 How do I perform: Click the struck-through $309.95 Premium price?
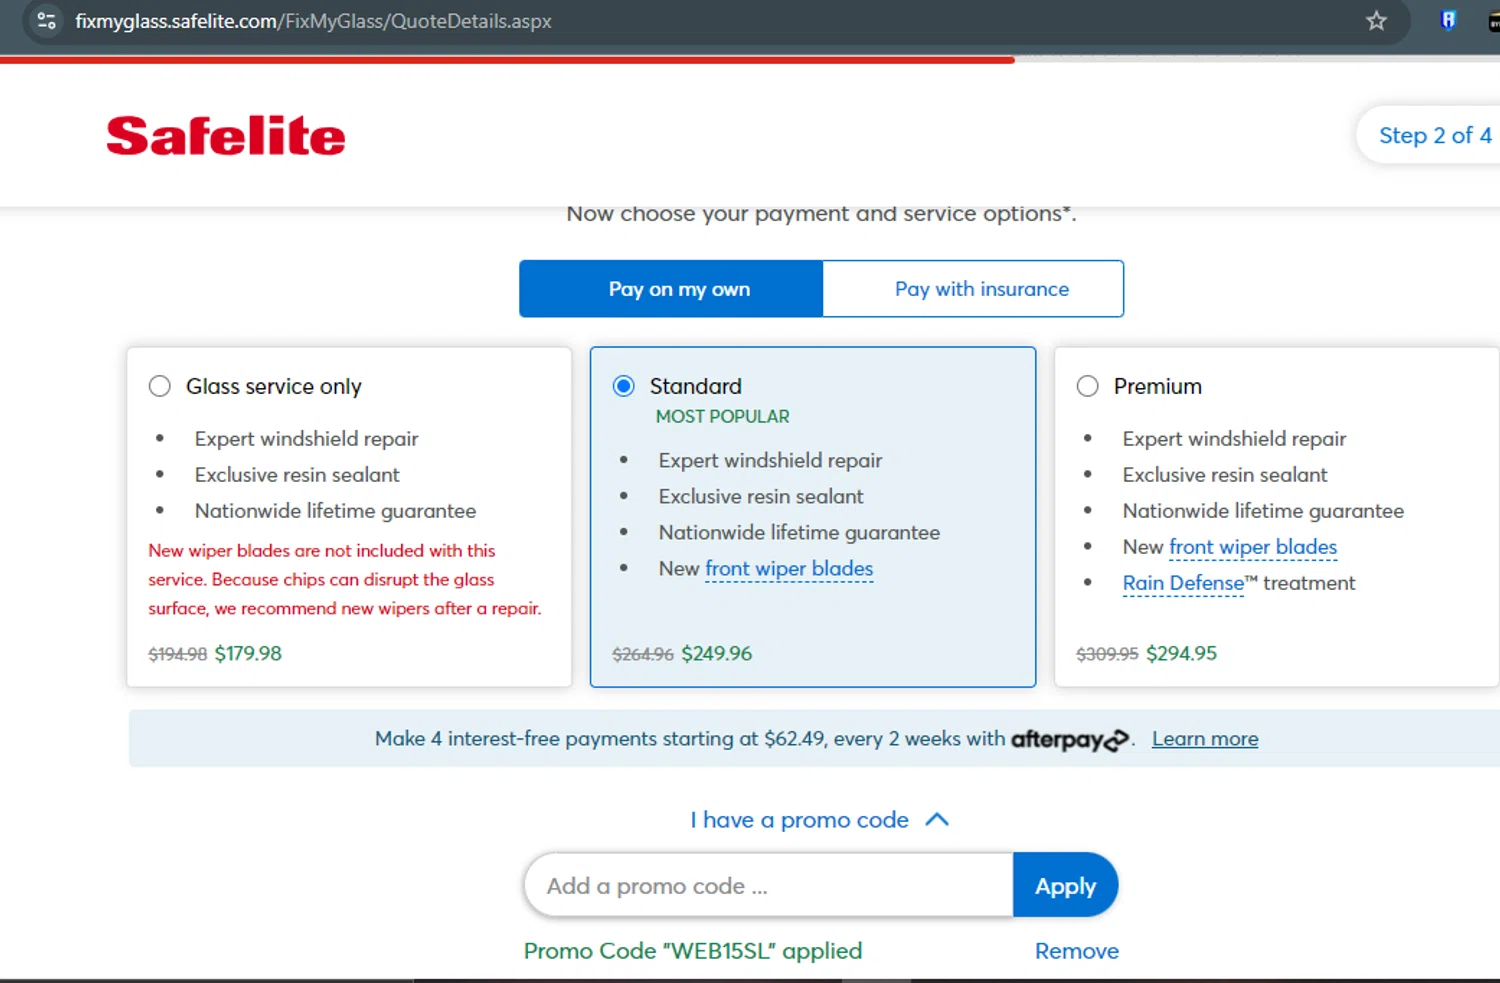pyautogui.click(x=1107, y=655)
